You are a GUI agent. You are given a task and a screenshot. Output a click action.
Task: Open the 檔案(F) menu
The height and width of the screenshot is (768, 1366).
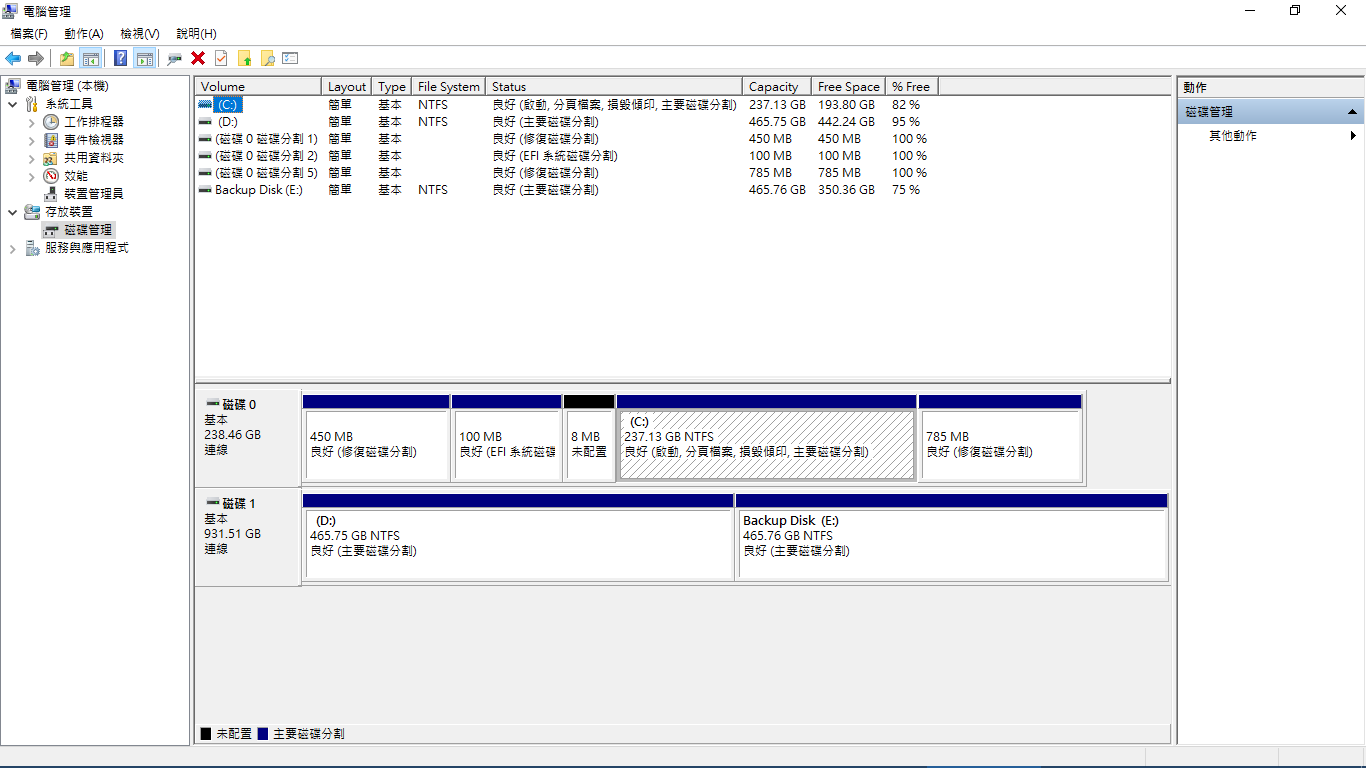coord(29,34)
